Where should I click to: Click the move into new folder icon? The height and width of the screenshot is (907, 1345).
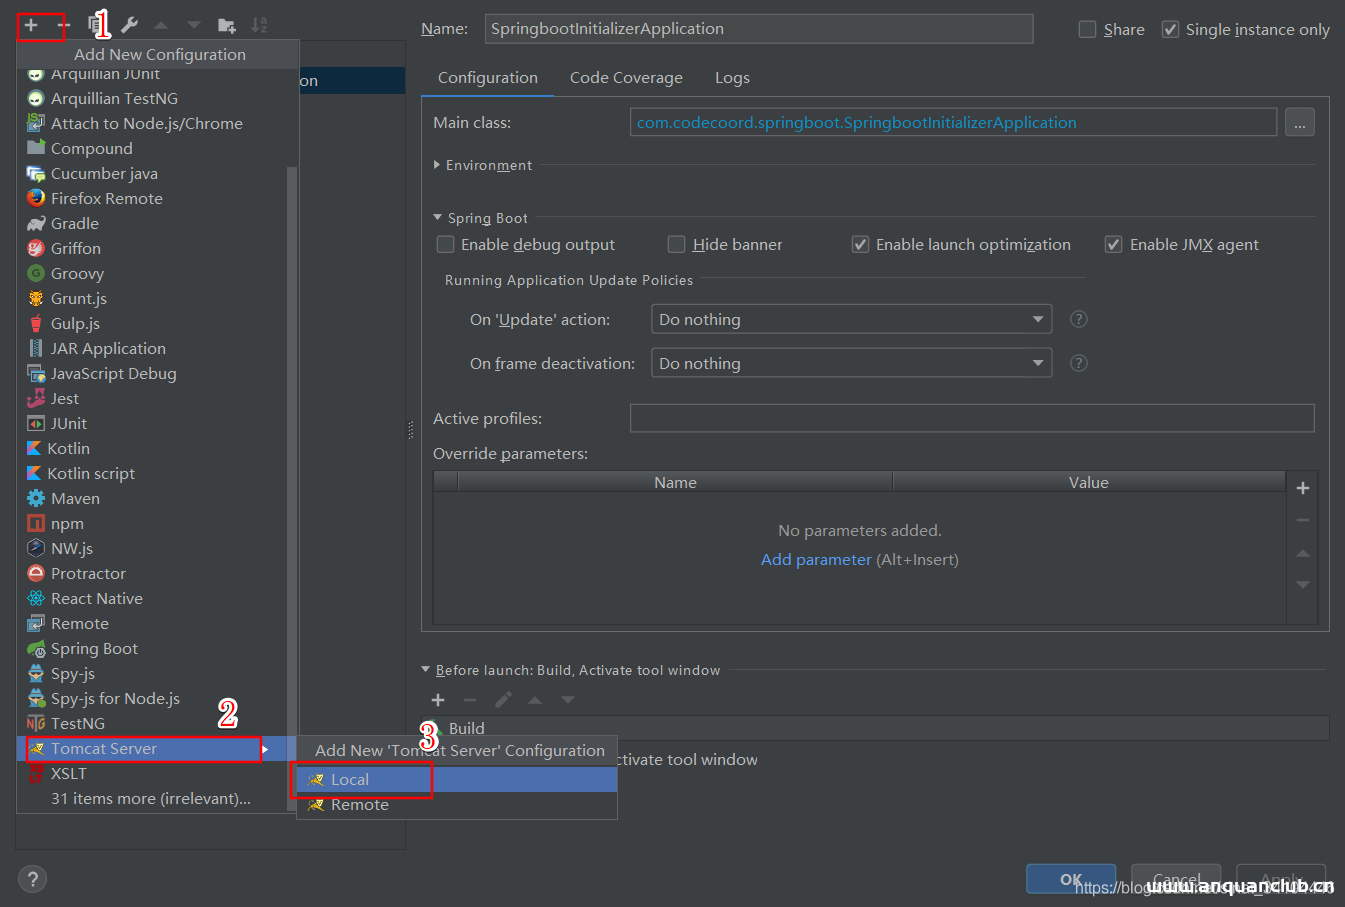coord(227,25)
